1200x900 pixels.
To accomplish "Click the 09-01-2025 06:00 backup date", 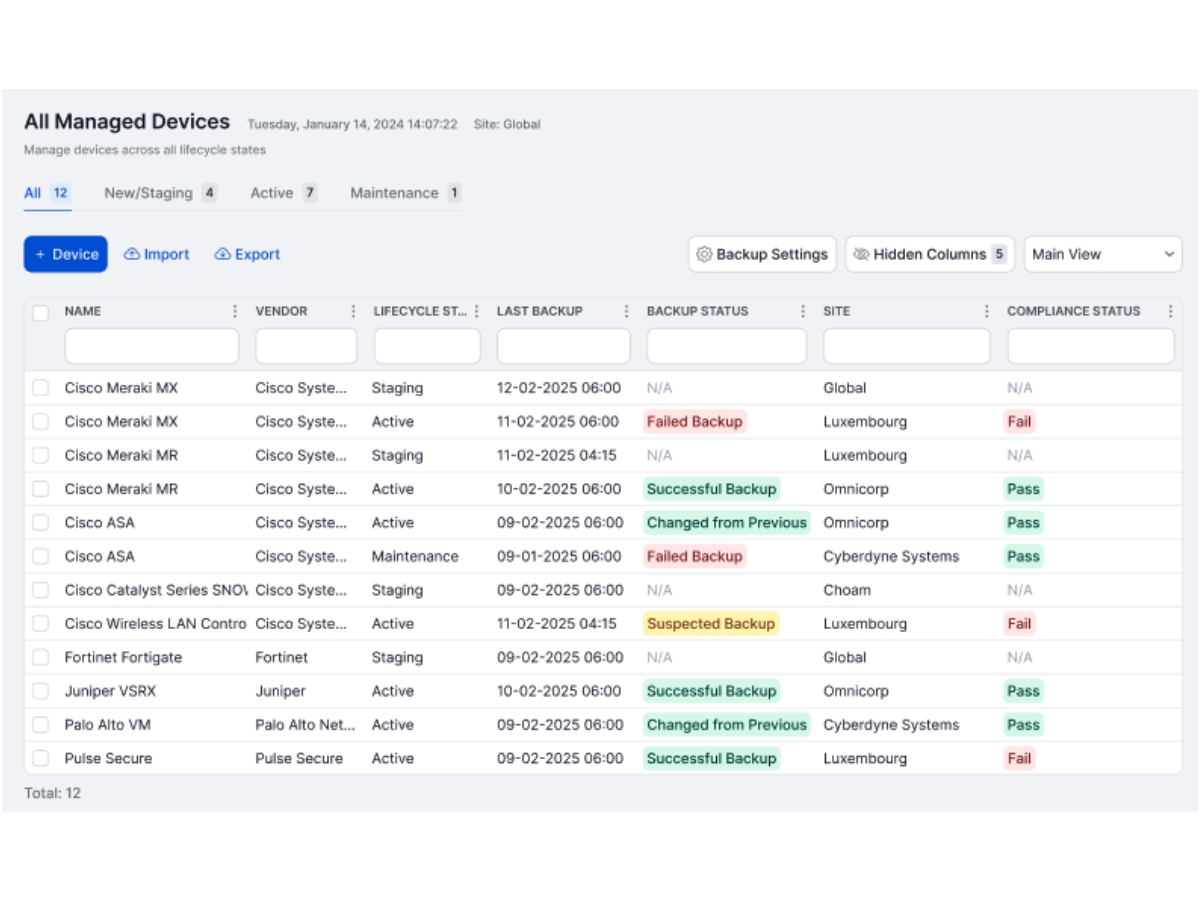I will (559, 556).
